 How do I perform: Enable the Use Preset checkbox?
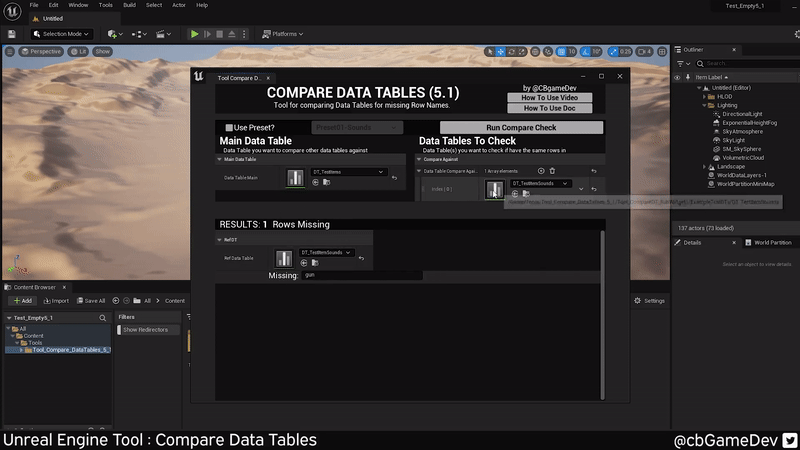(x=228, y=128)
